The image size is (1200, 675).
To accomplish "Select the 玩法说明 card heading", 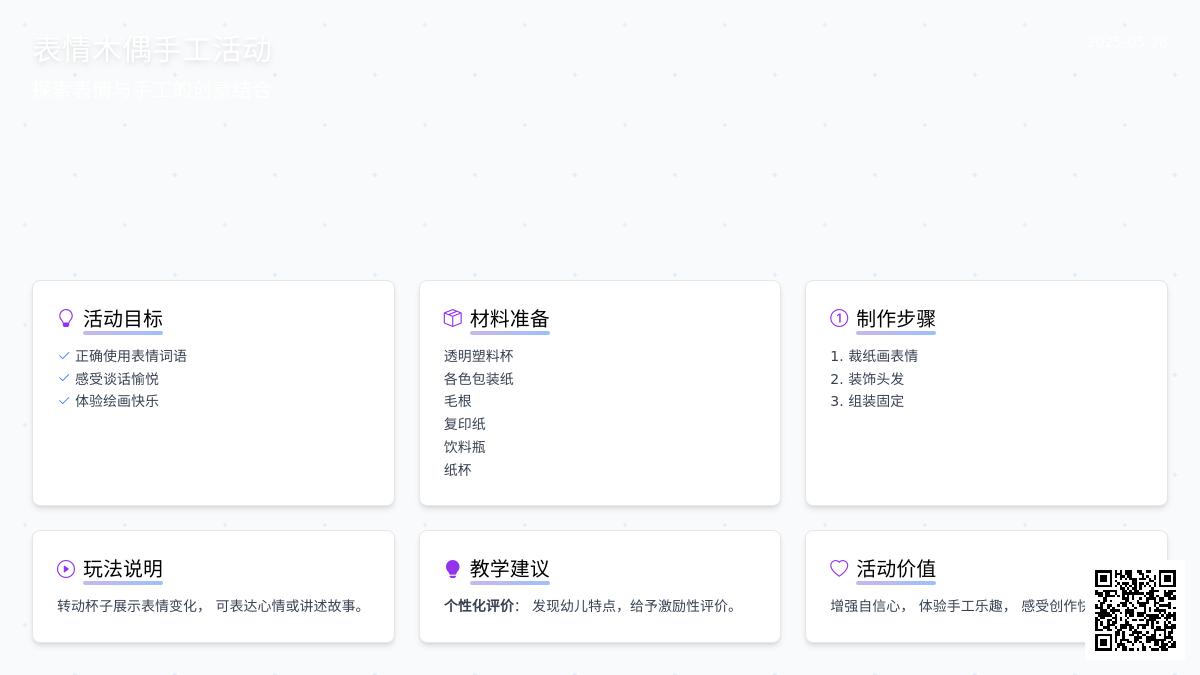I will pos(123,569).
